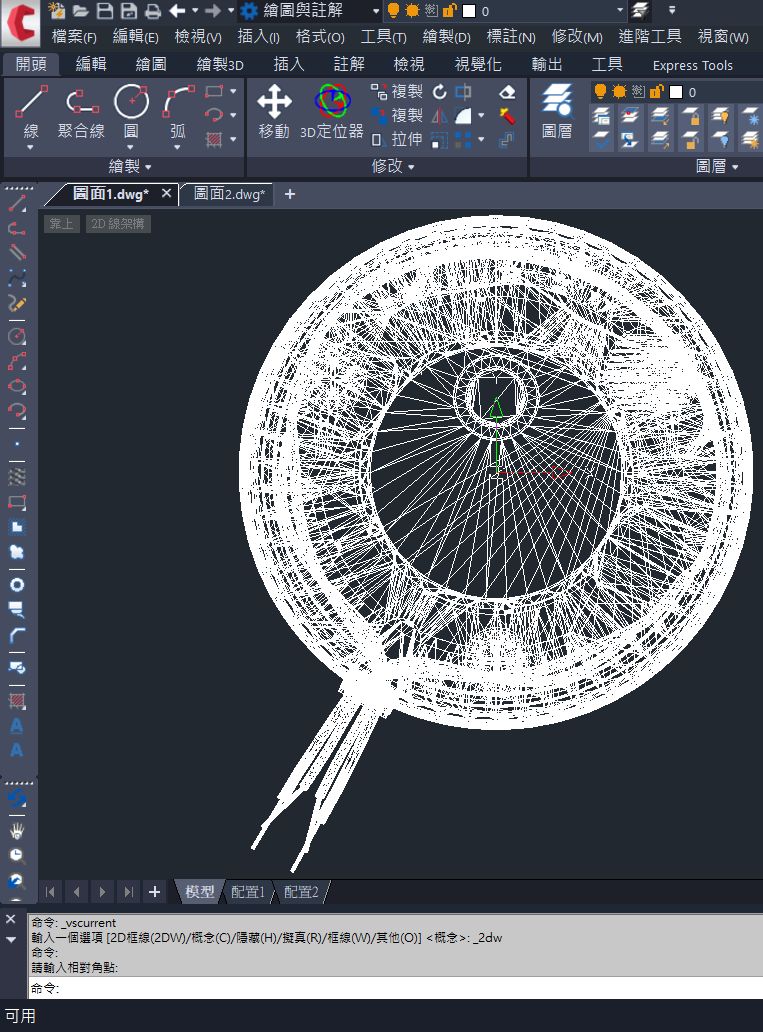Click the Print icon in quick access toolbar

tap(153, 11)
